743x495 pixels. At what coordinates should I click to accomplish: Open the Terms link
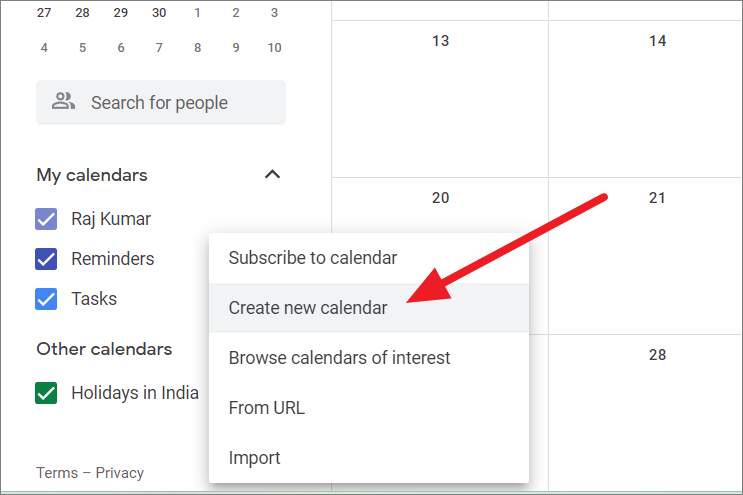pyautogui.click(x=57, y=473)
